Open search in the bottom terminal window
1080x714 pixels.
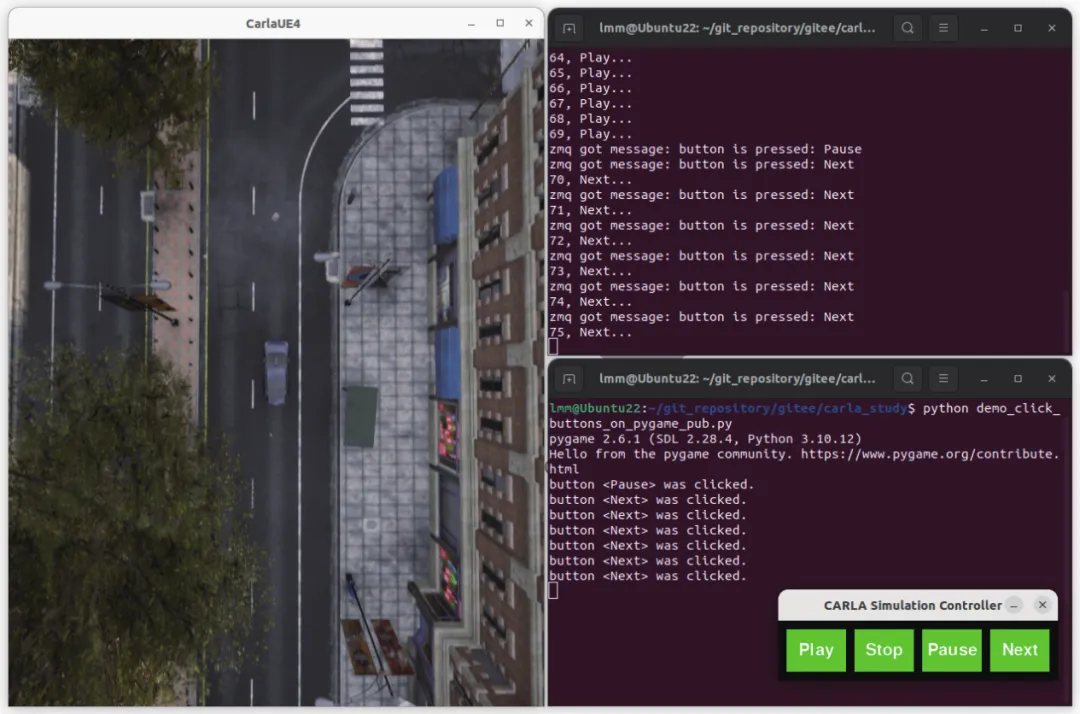coord(907,379)
